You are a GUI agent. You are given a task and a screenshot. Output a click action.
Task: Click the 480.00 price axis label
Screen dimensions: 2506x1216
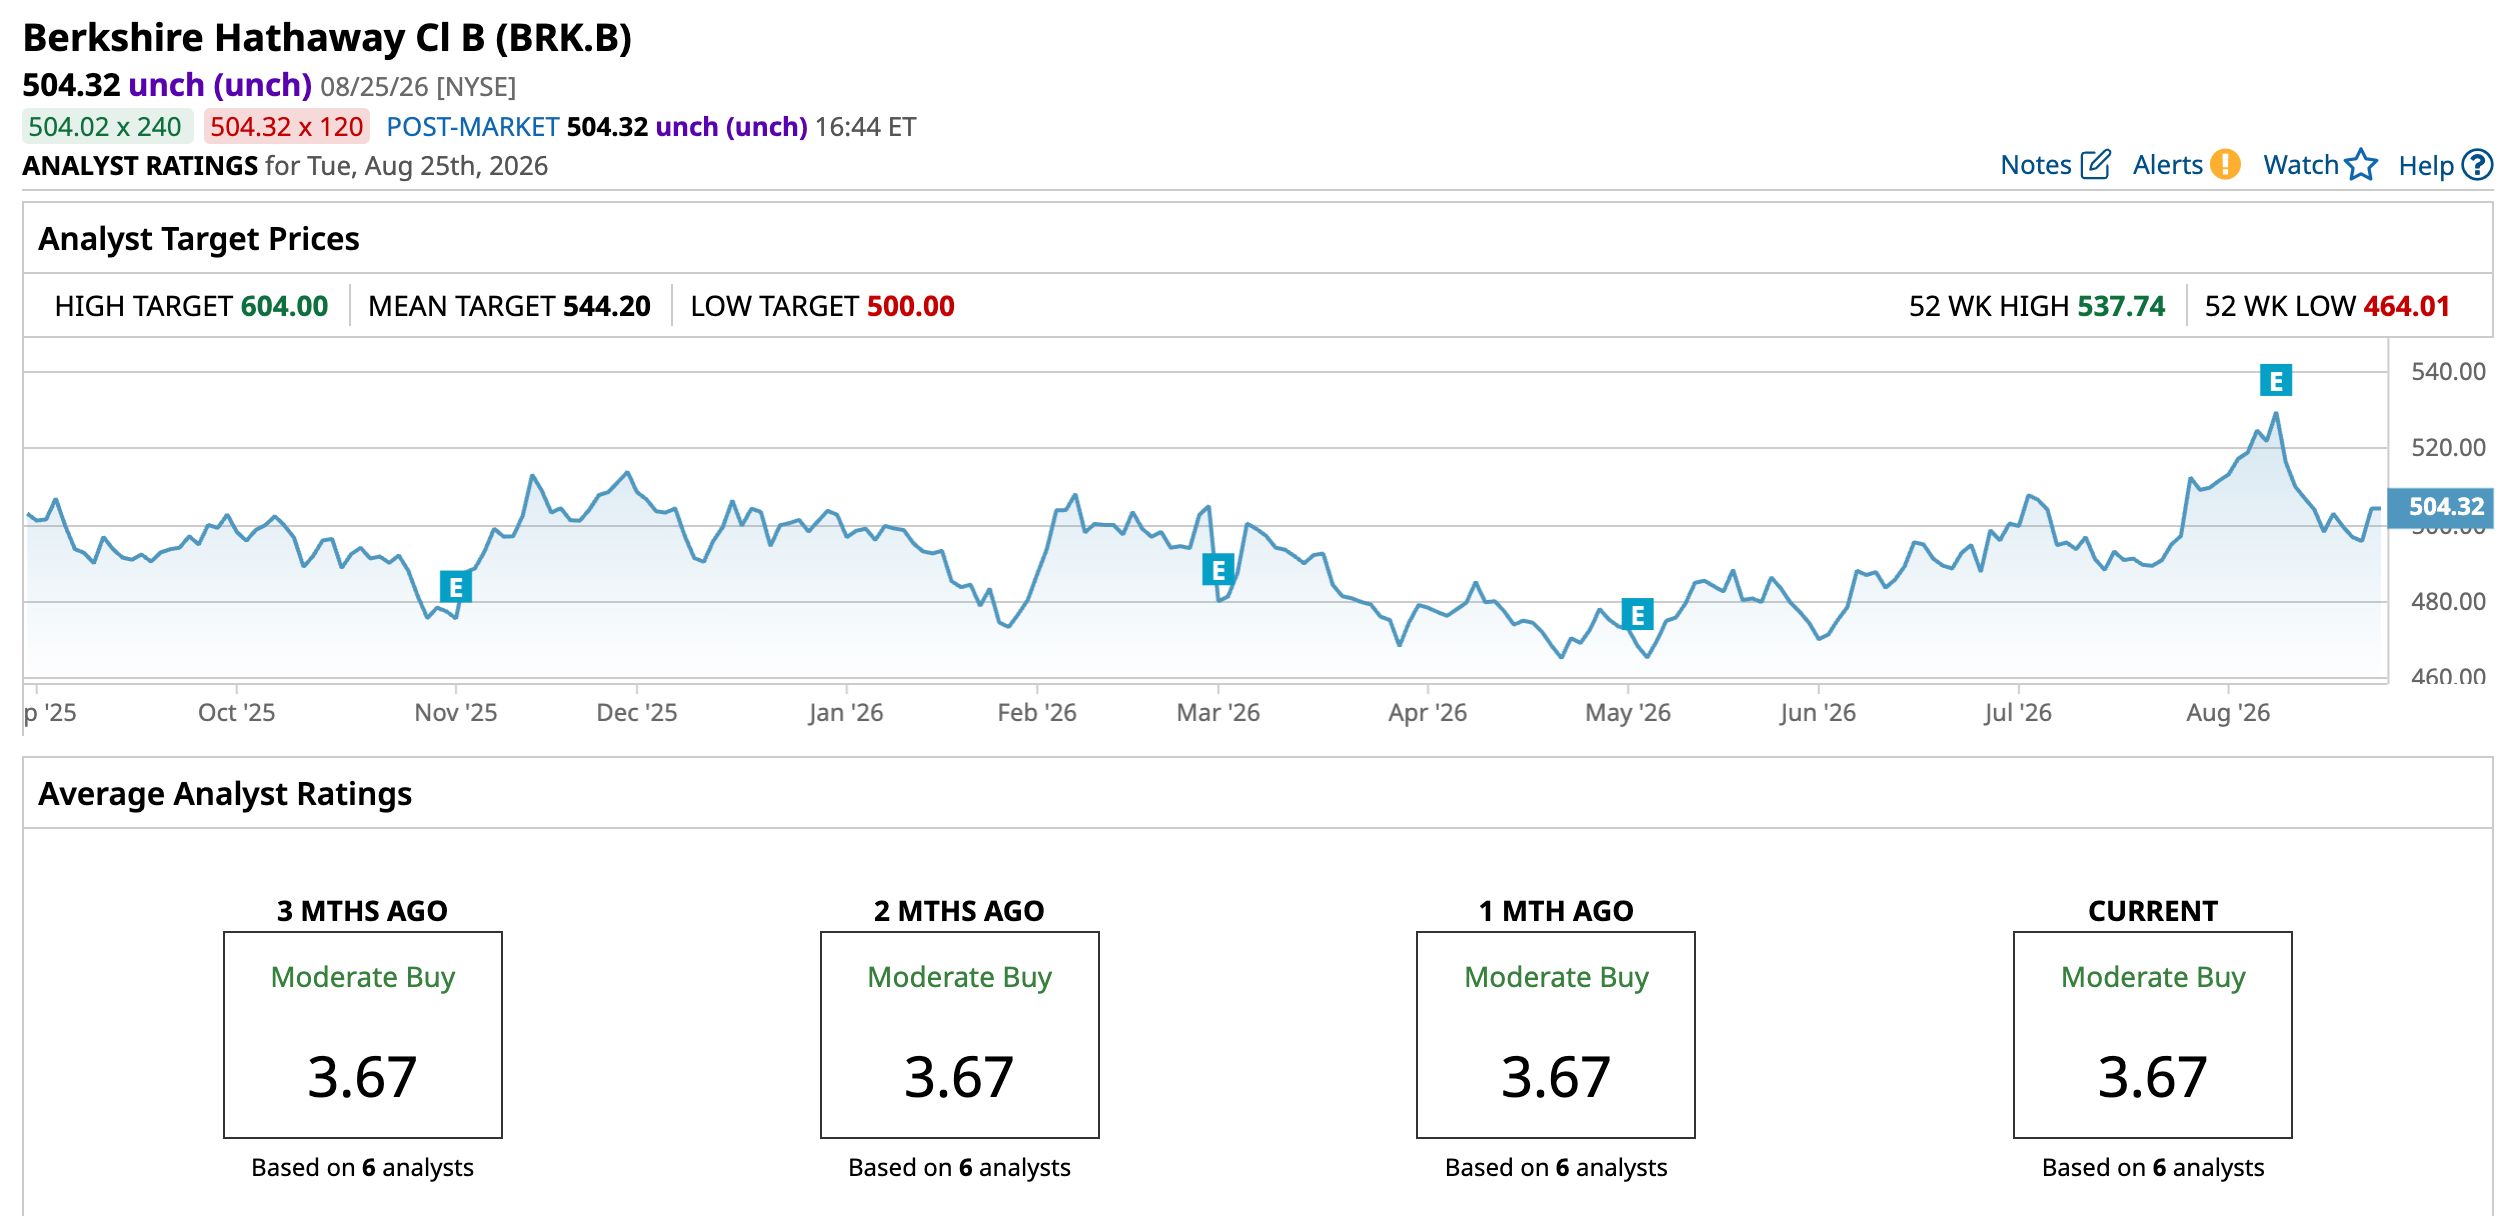click(x=2448, y=602)
